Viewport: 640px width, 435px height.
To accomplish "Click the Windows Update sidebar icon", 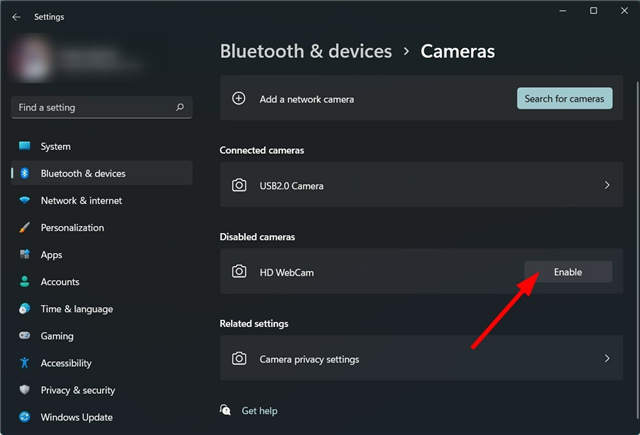I will (x=25, y=417).
